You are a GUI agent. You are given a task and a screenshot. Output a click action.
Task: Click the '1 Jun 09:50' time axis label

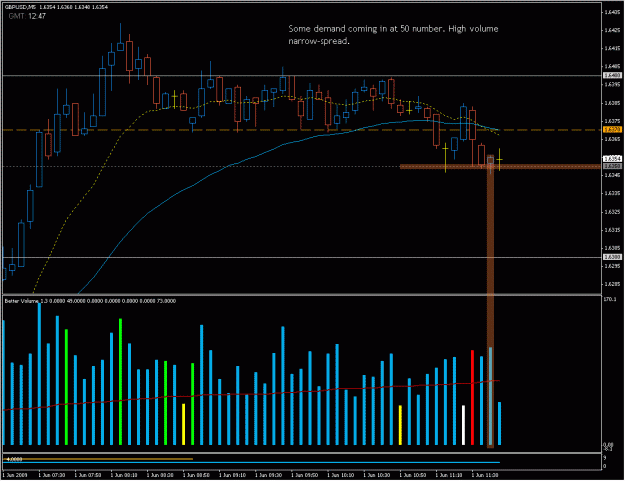point(304,475)
